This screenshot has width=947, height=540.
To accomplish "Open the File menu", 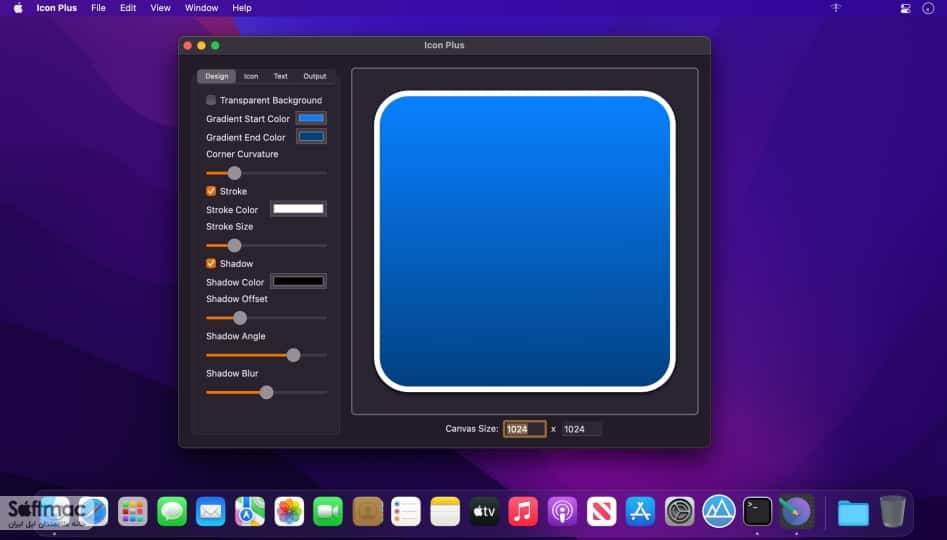I will (98, 8).
